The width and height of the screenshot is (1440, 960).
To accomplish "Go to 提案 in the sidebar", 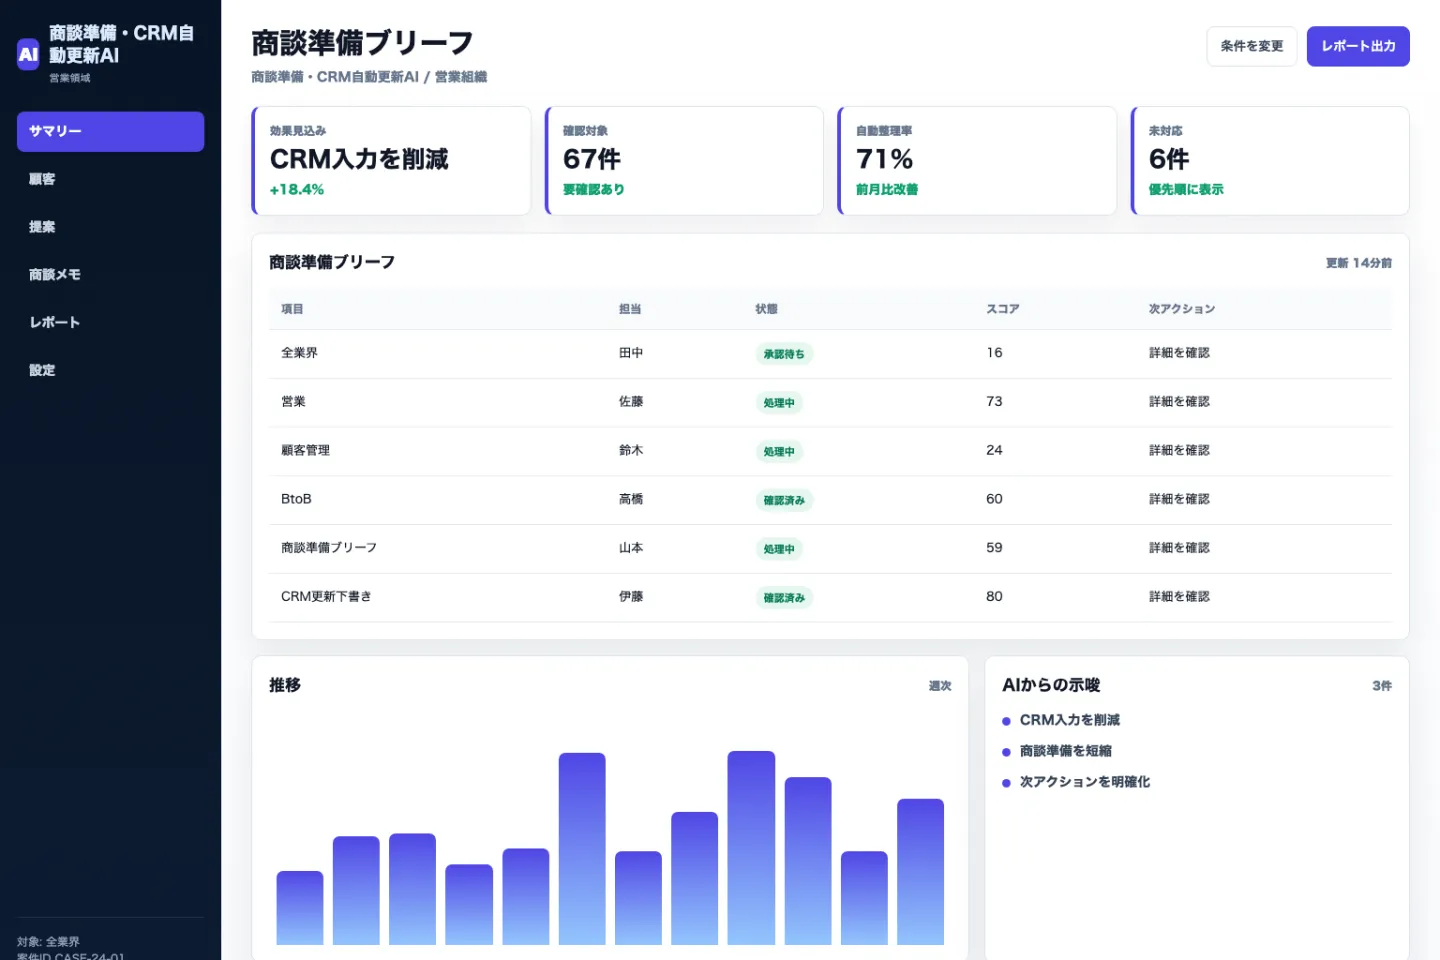I will pyautogui.click(x=110, y=227).
